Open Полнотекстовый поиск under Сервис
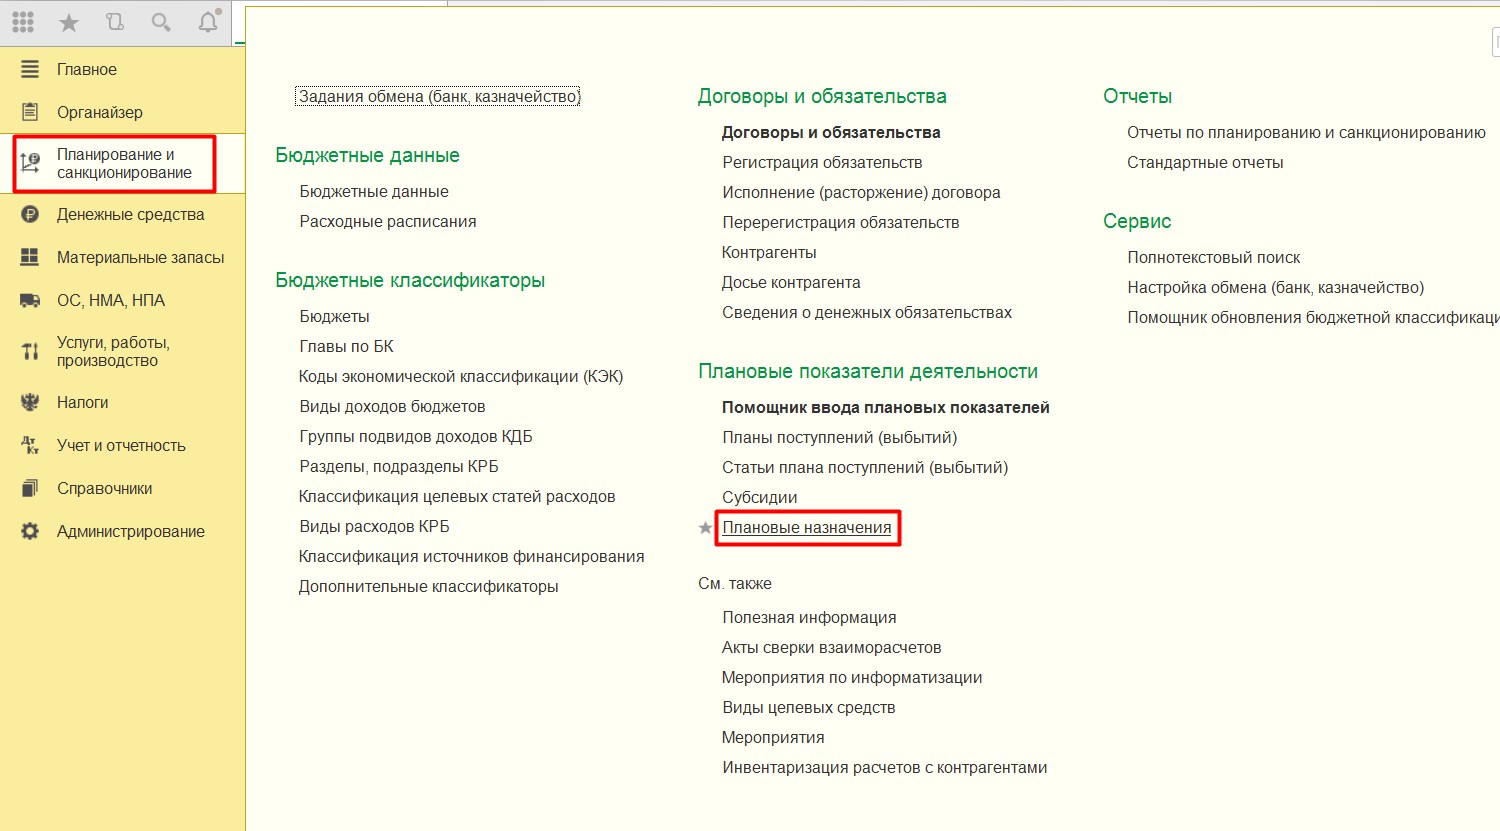 point(1214,257)
